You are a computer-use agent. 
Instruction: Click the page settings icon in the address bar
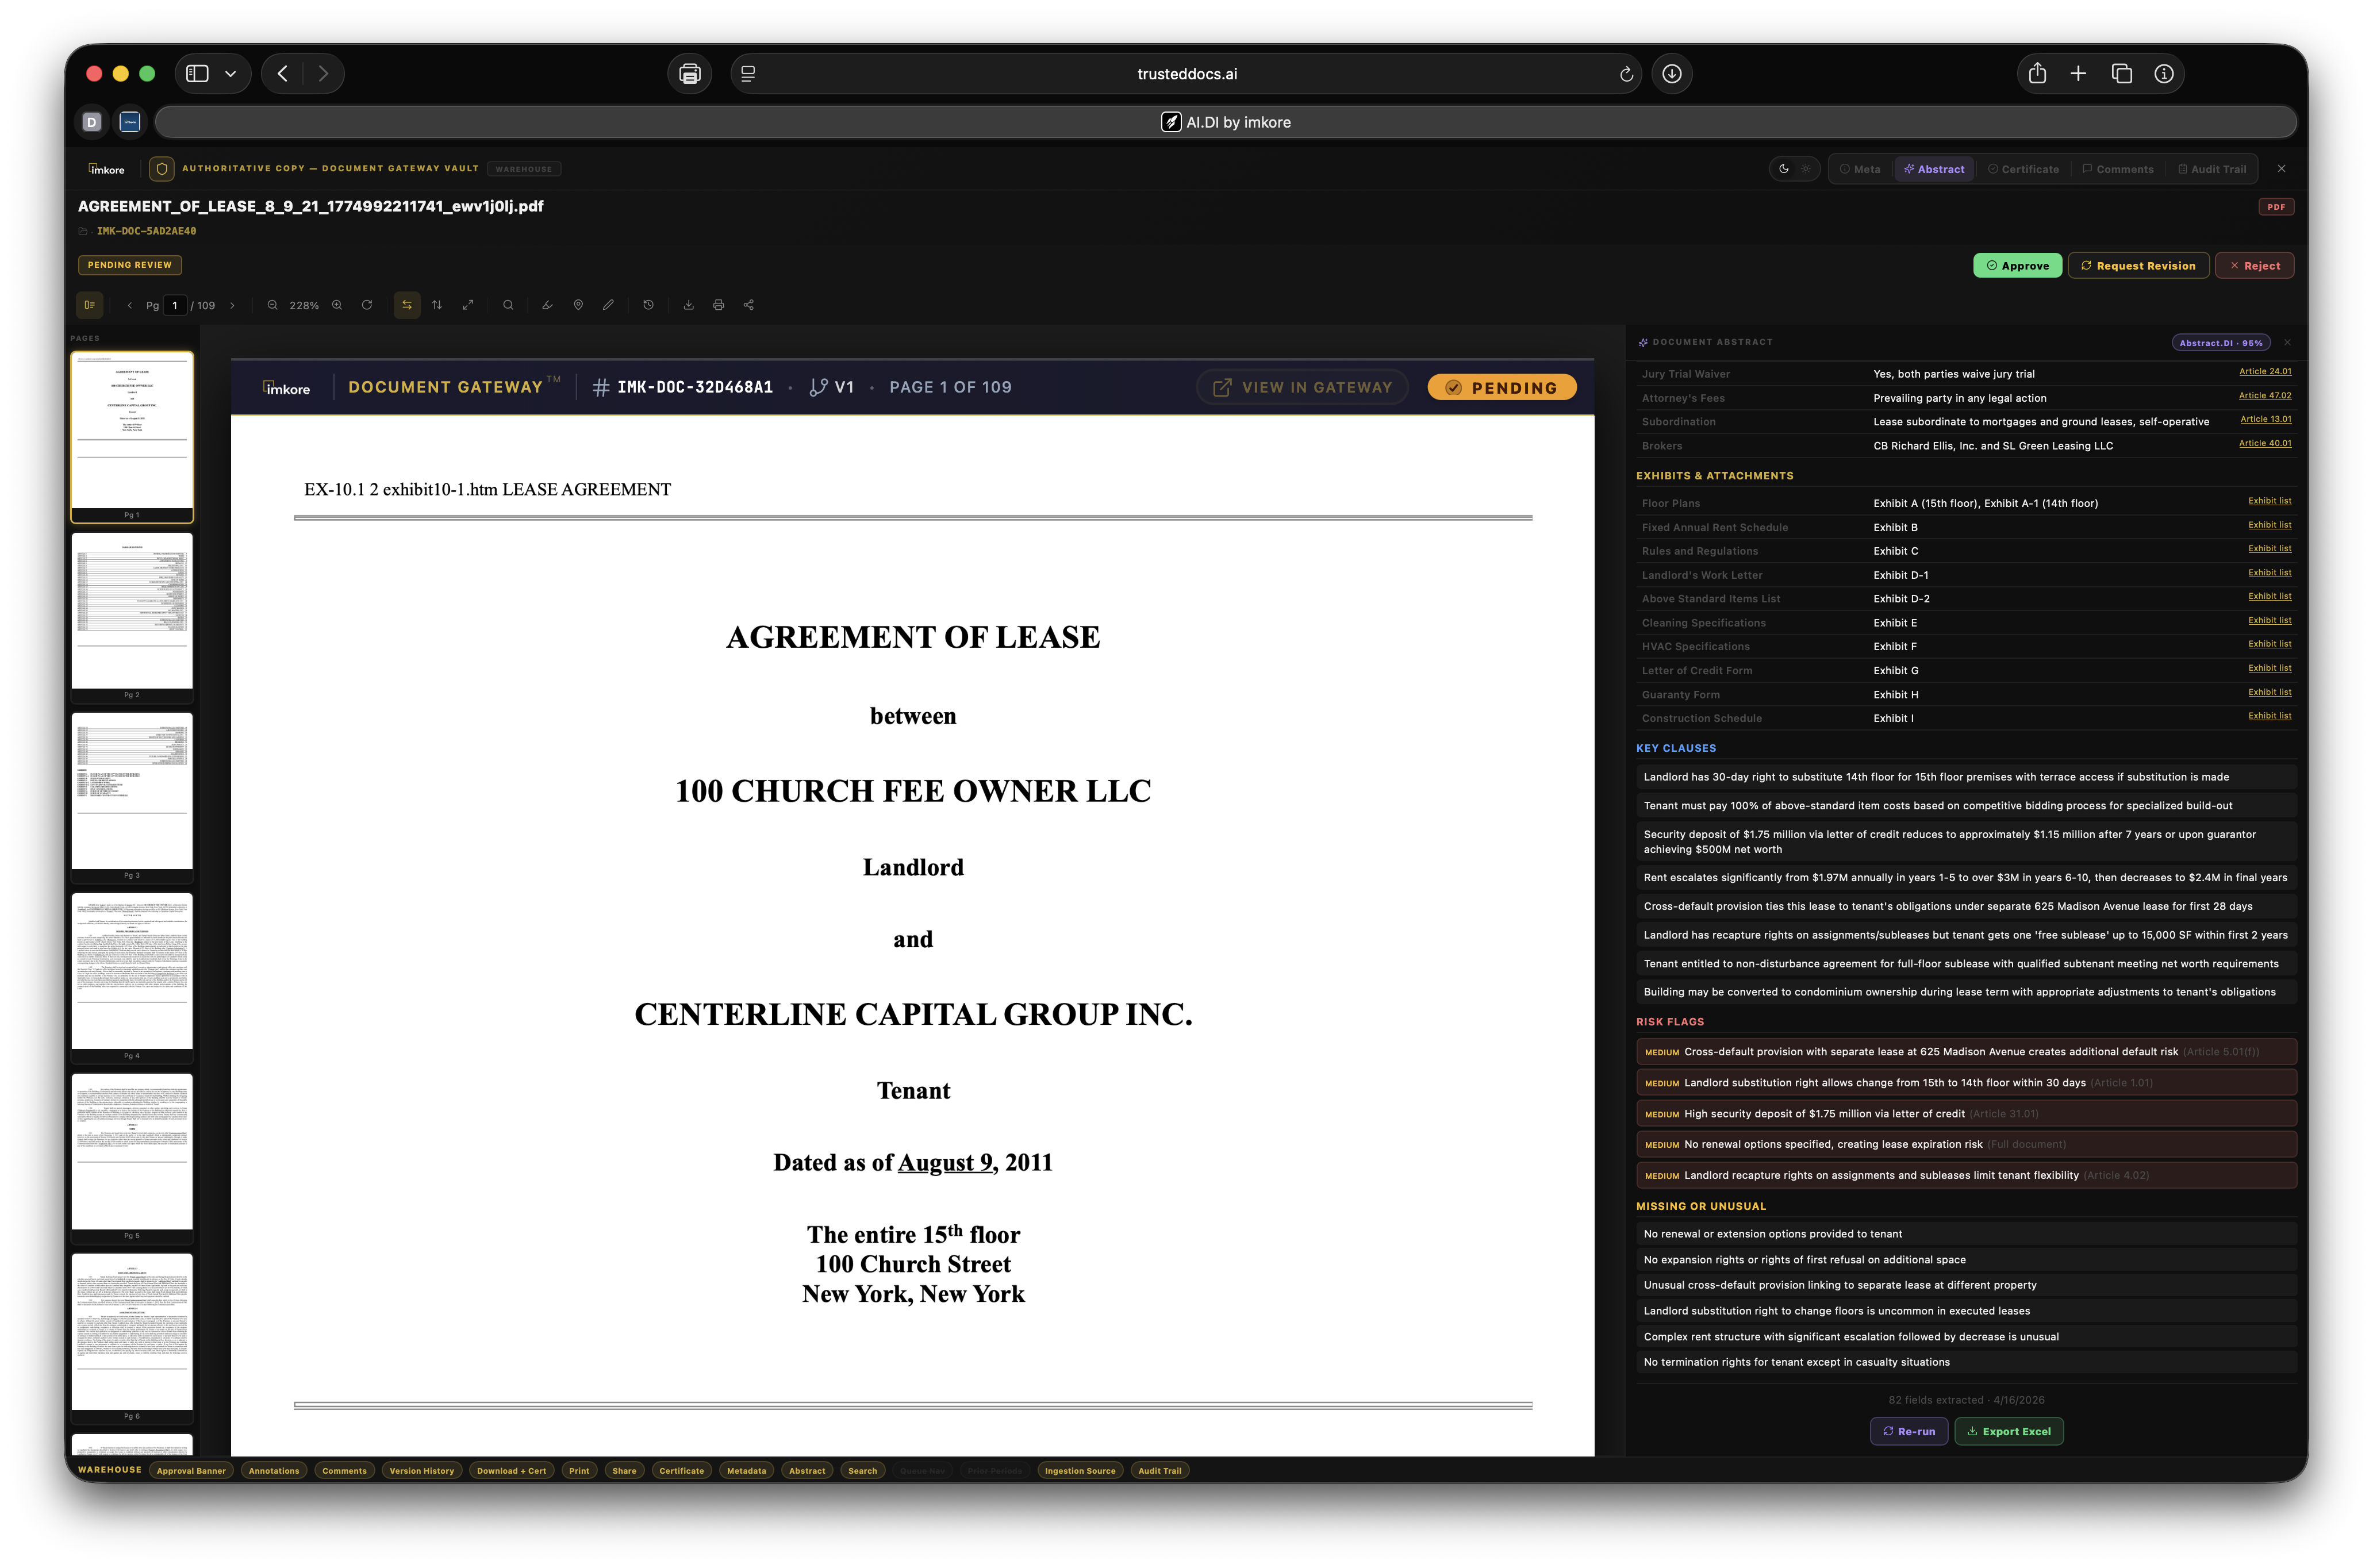[748, 74]
